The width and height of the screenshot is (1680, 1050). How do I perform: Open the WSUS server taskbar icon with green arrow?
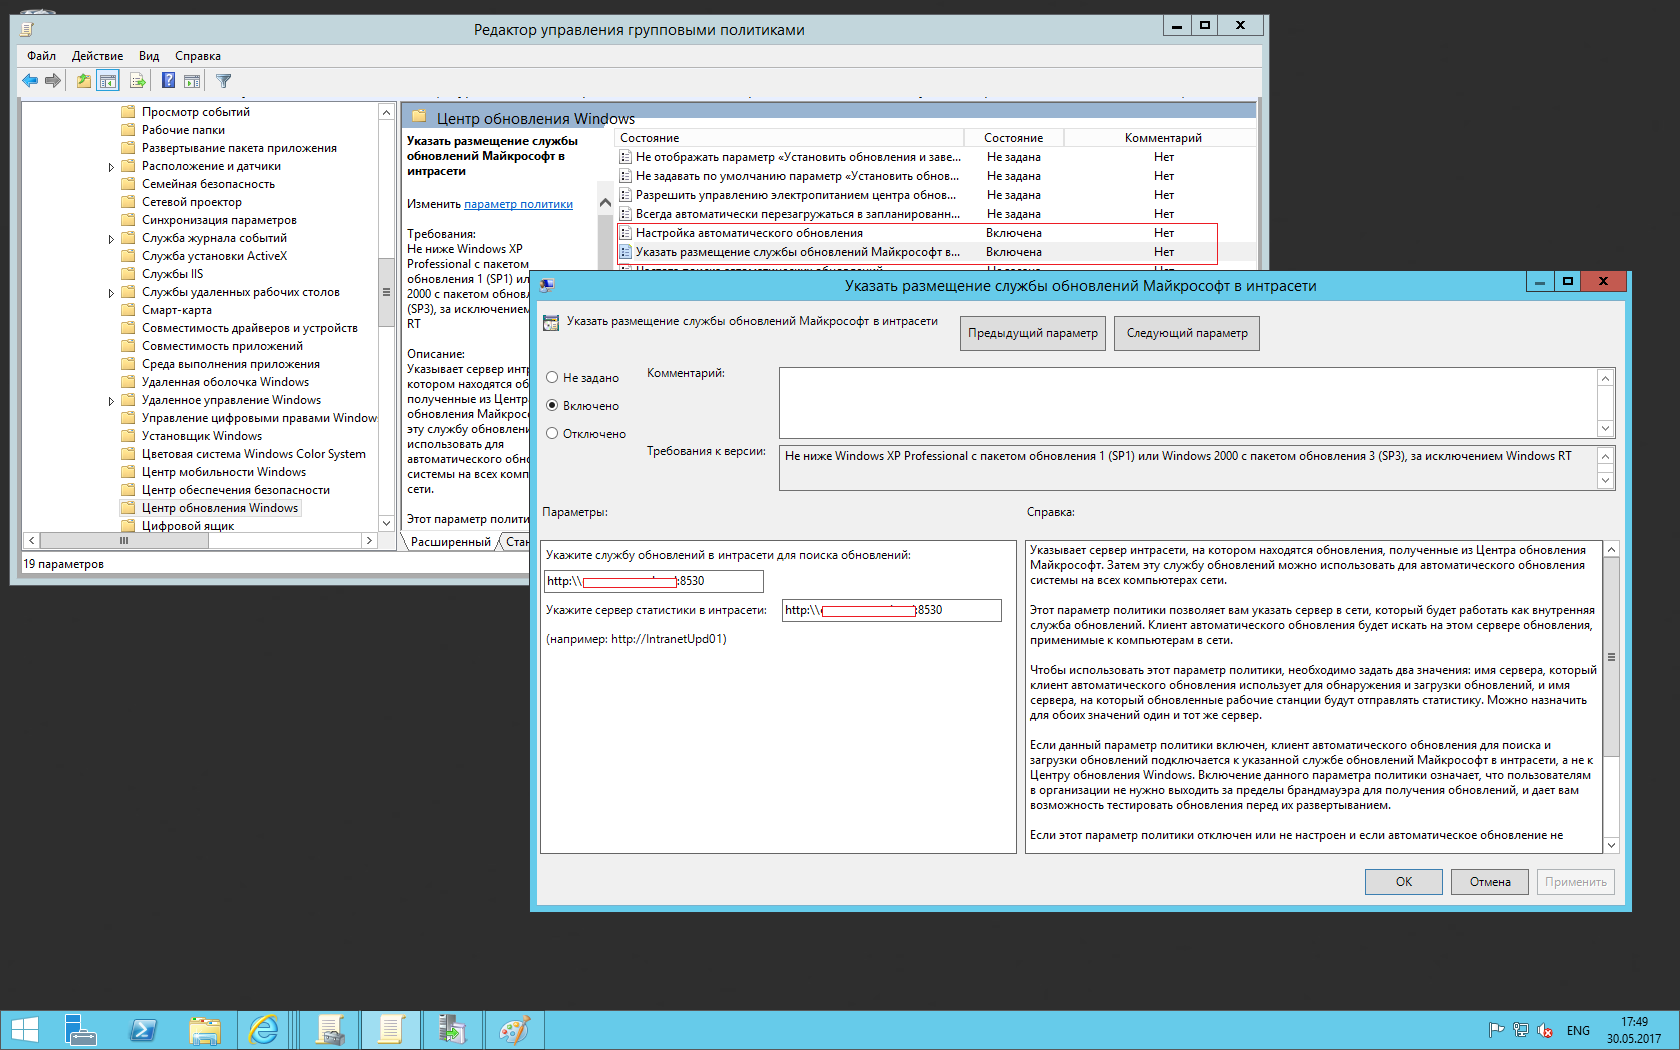[x=452, y=1030]
